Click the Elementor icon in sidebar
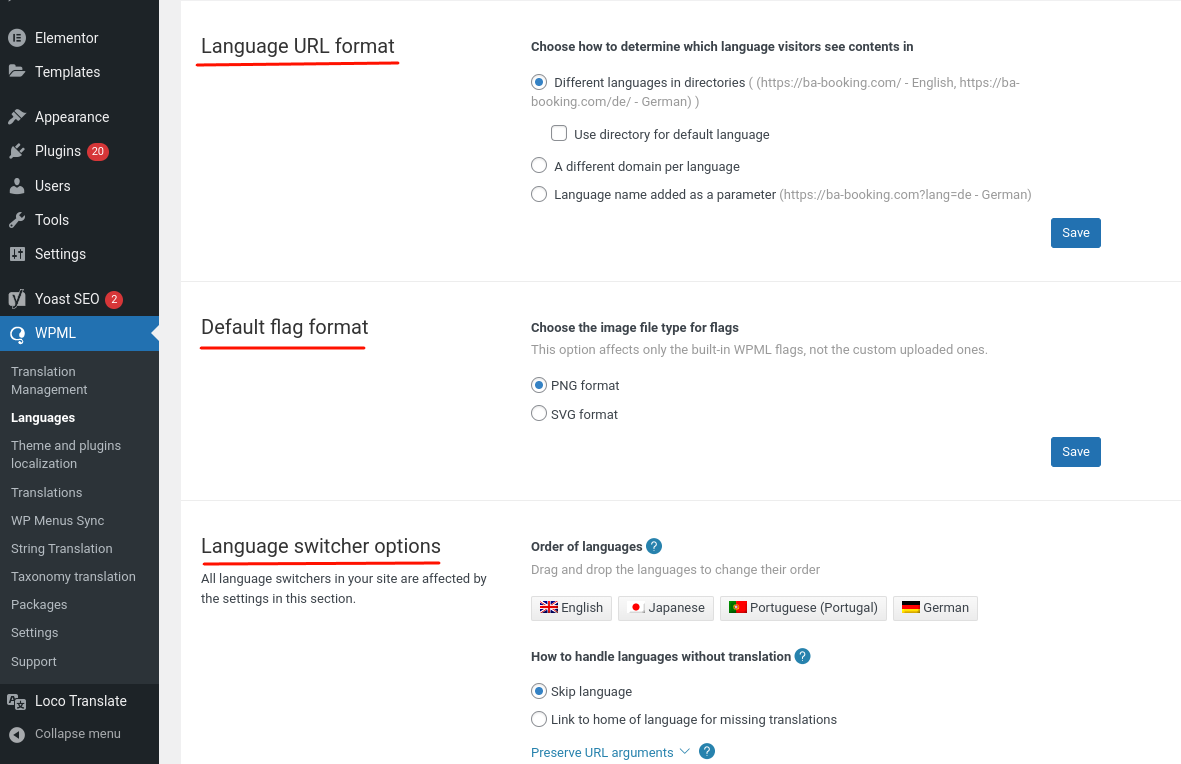 [16, 38]
